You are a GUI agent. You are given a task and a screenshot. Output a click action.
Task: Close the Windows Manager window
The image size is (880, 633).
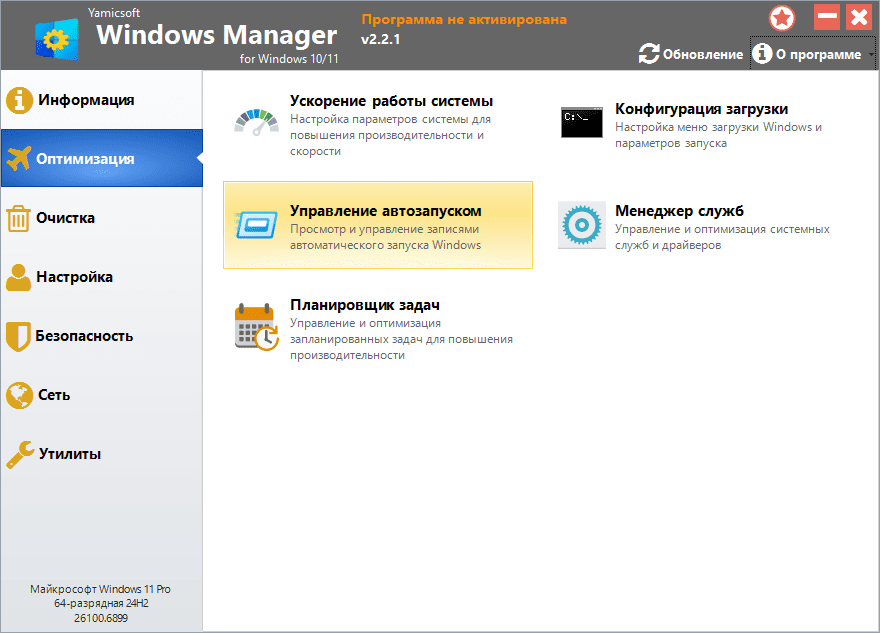pyautogui.click(x=859, y=17)
